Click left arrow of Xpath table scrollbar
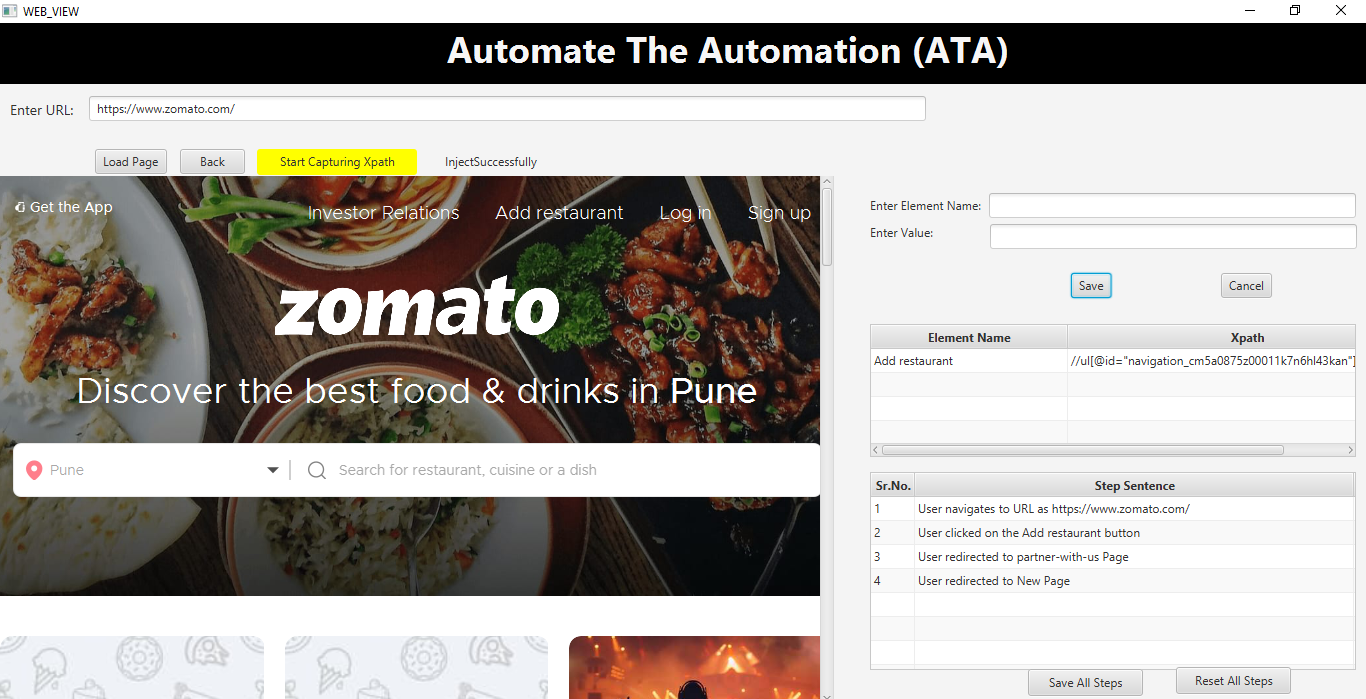 click(x=876, y=450)
